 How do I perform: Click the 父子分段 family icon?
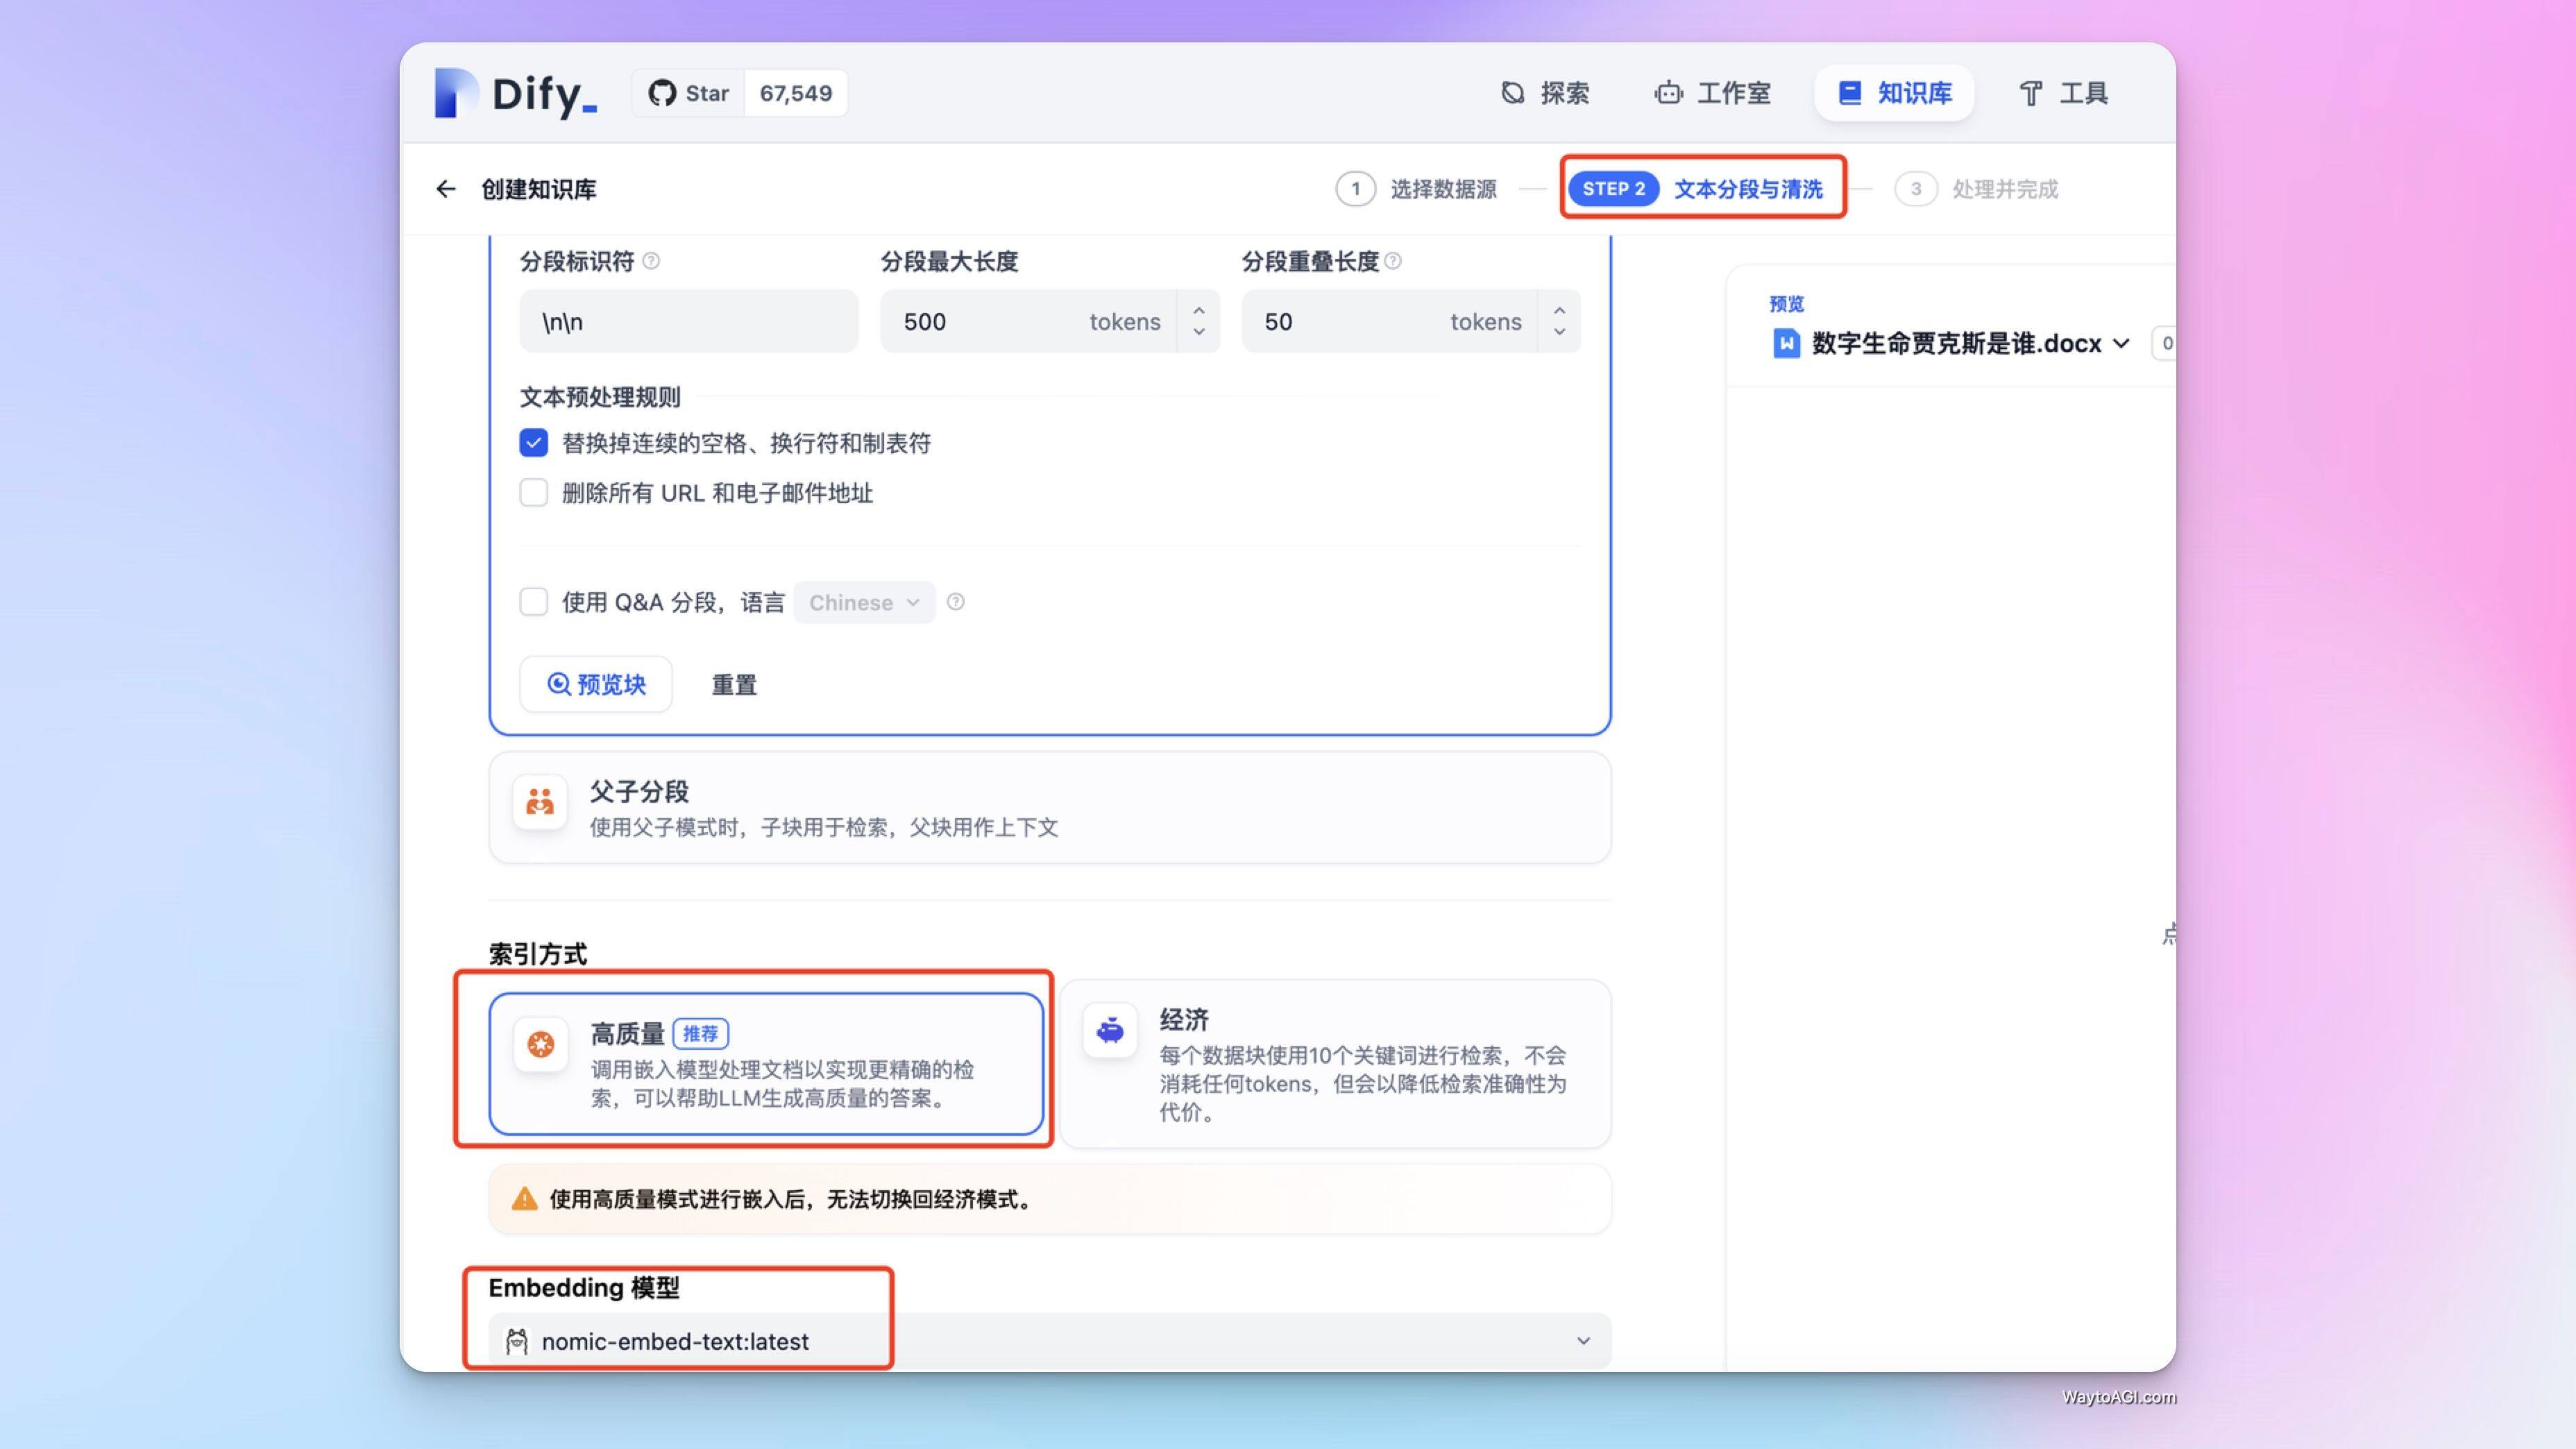click(x=540, y=802)
